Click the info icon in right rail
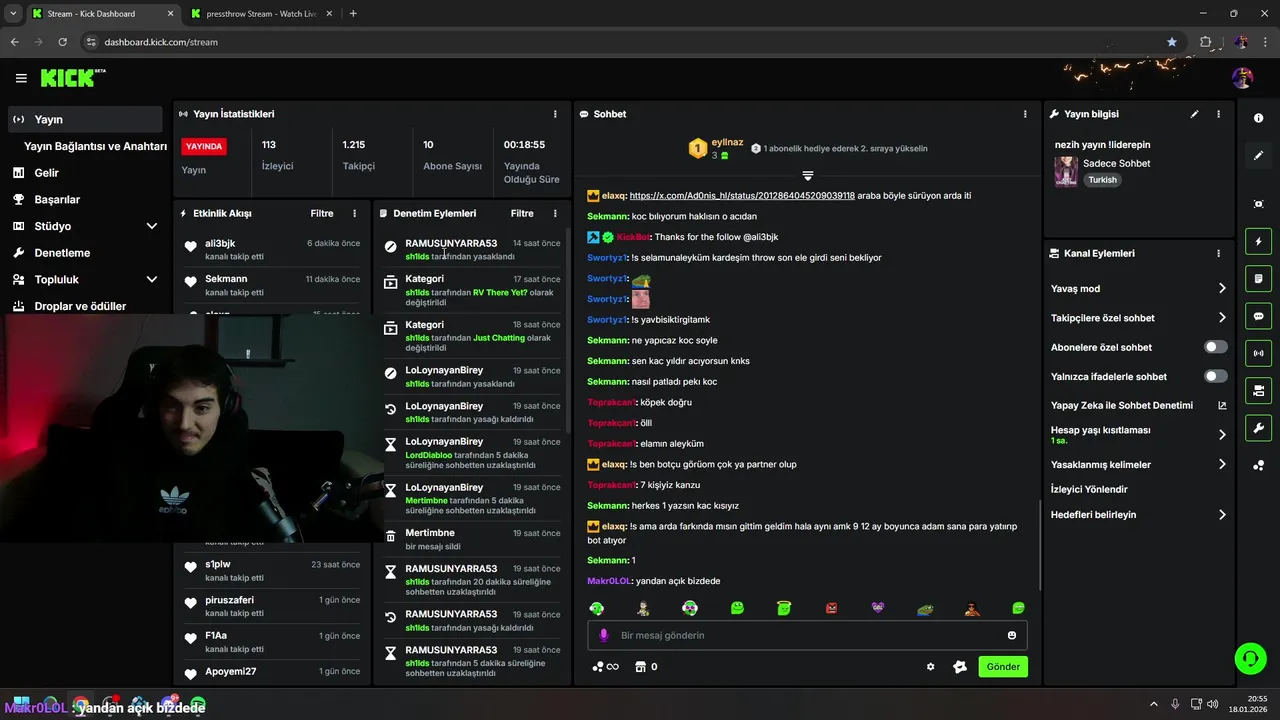 (1258, 118)
